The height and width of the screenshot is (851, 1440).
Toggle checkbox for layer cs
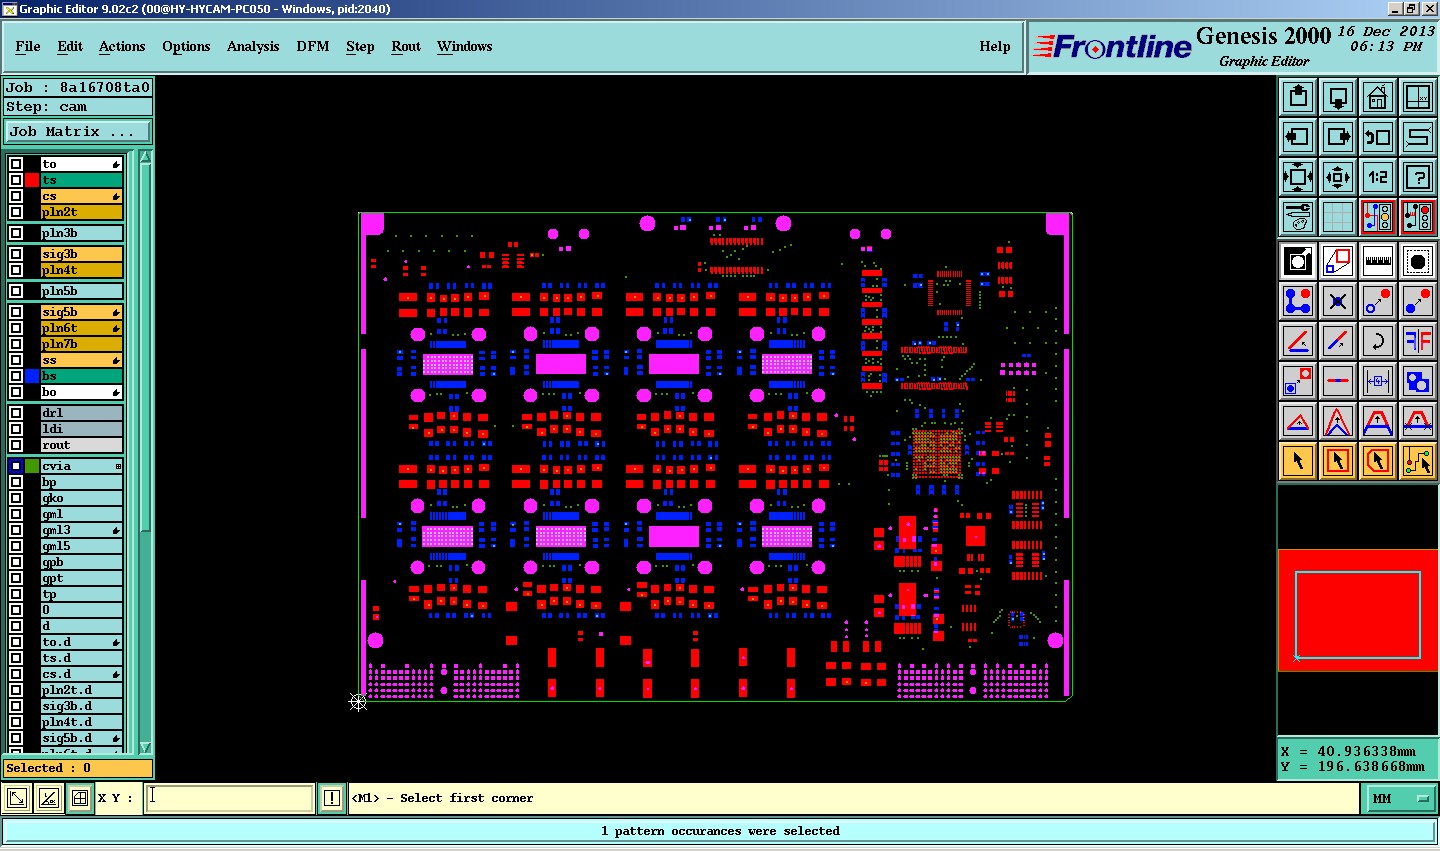(x=16, y=196)
